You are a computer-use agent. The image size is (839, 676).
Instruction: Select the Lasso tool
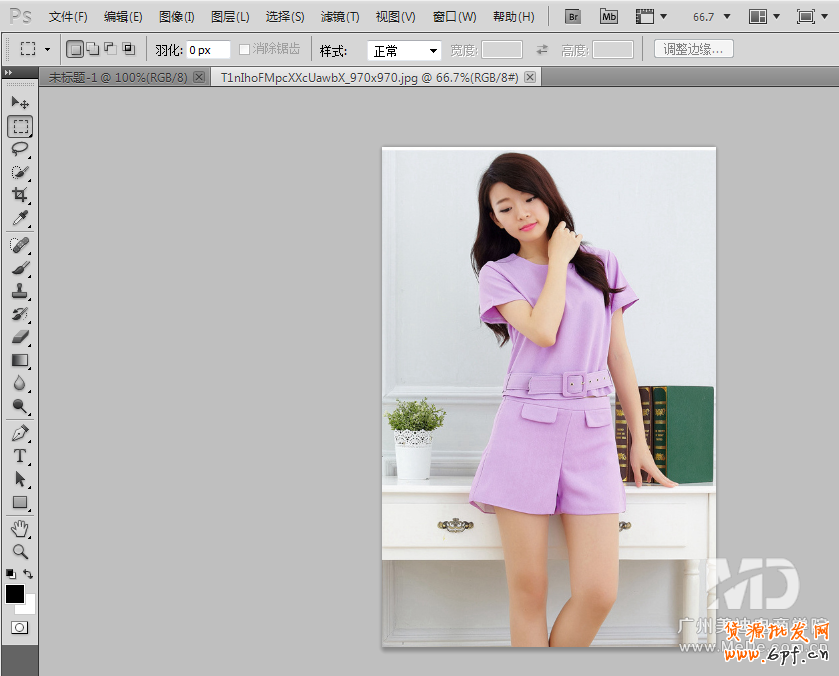20,149
